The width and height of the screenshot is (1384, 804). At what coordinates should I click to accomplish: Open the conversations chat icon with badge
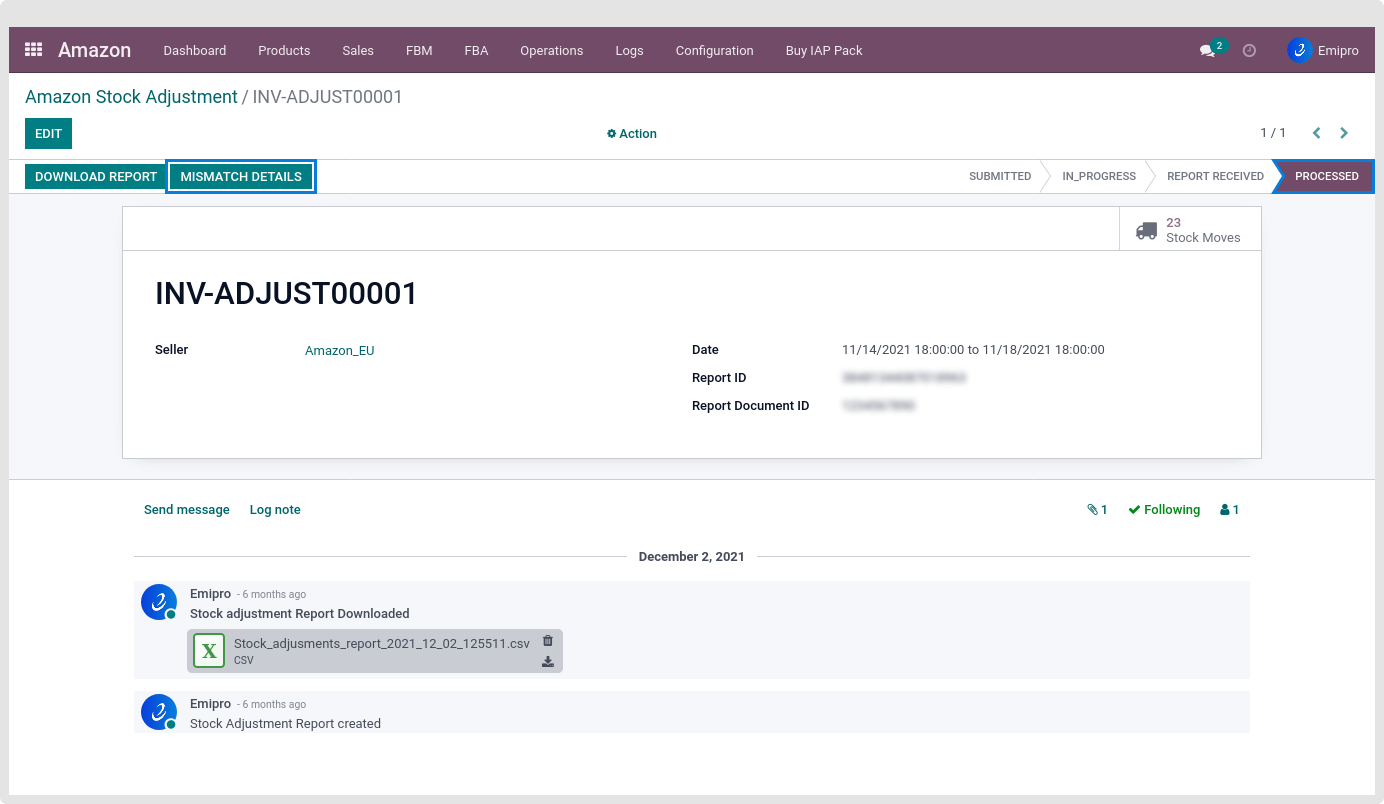tap(1208, 51)
